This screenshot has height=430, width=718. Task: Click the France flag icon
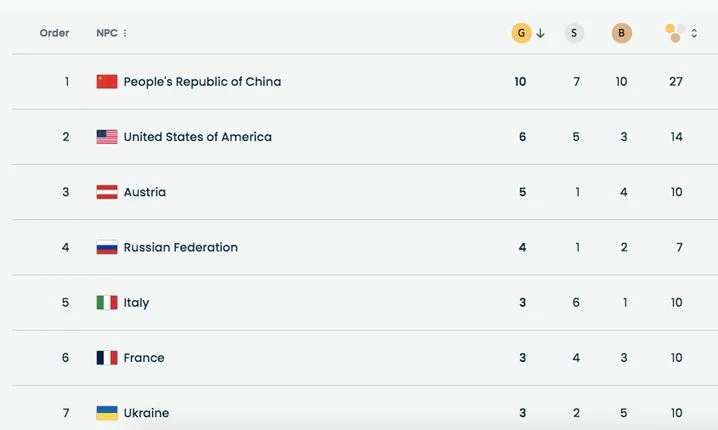[107, 357]
